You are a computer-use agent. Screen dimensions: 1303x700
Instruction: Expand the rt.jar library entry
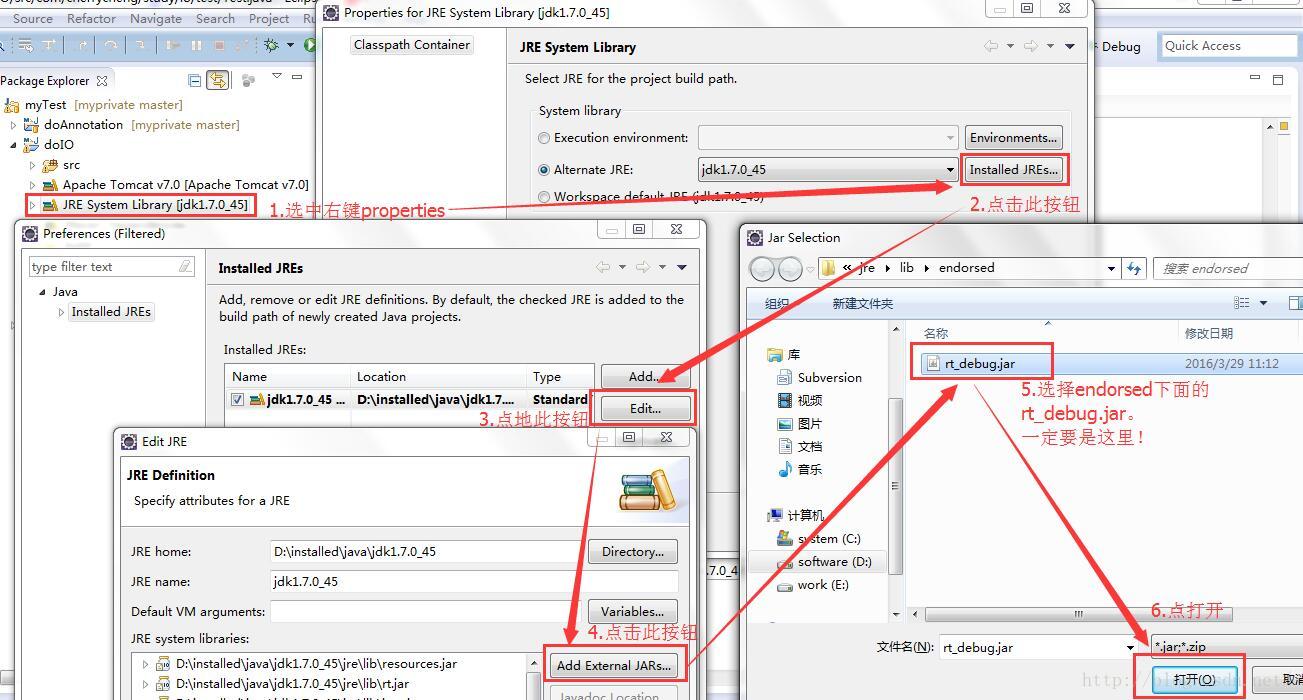click(x=146, y=684)
